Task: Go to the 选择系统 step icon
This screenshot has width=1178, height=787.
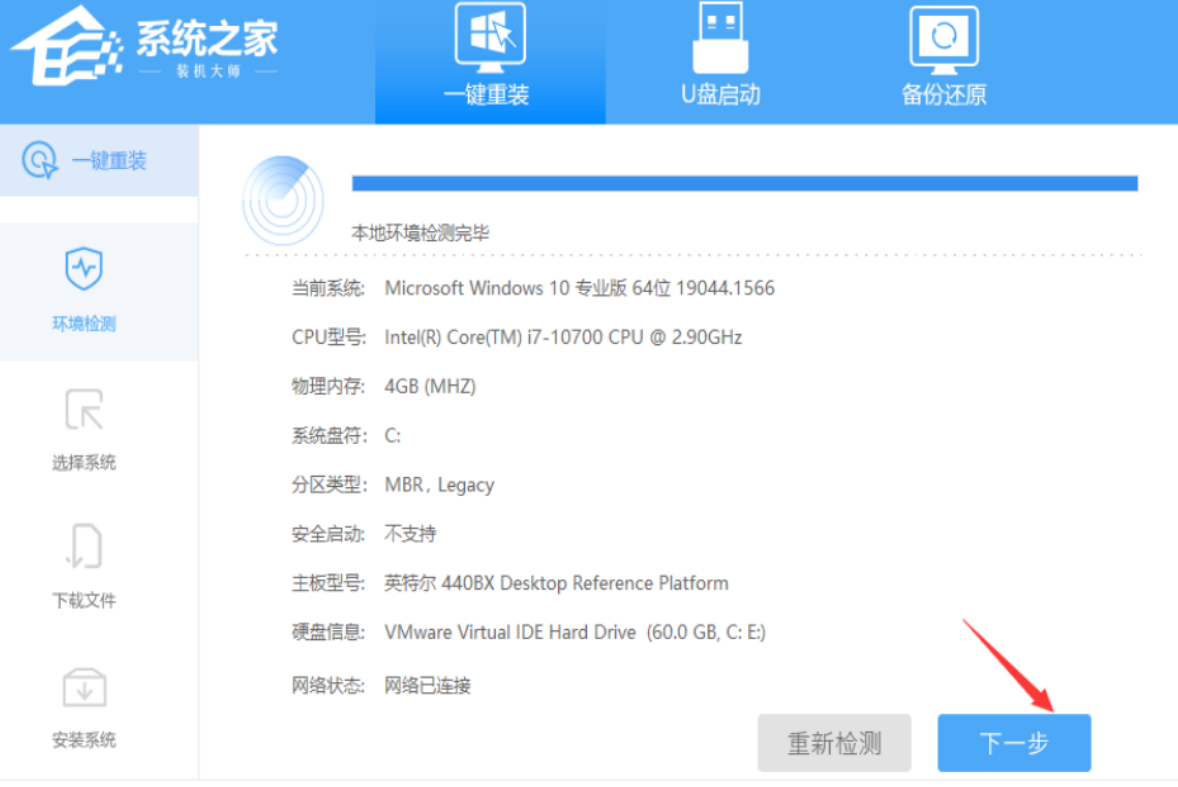Action: (84, 410)
